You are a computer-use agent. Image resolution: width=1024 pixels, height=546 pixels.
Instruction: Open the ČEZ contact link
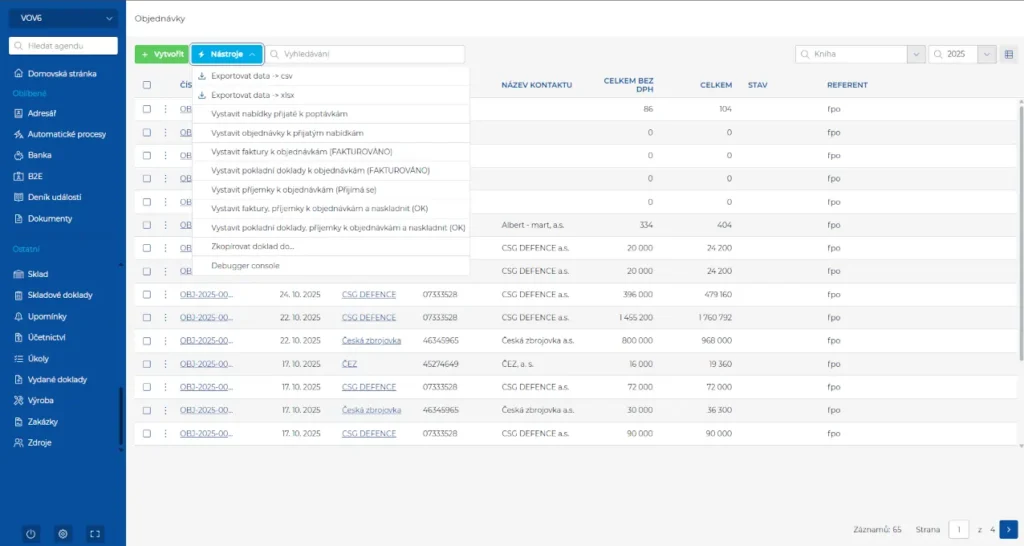tap(349, 364)
